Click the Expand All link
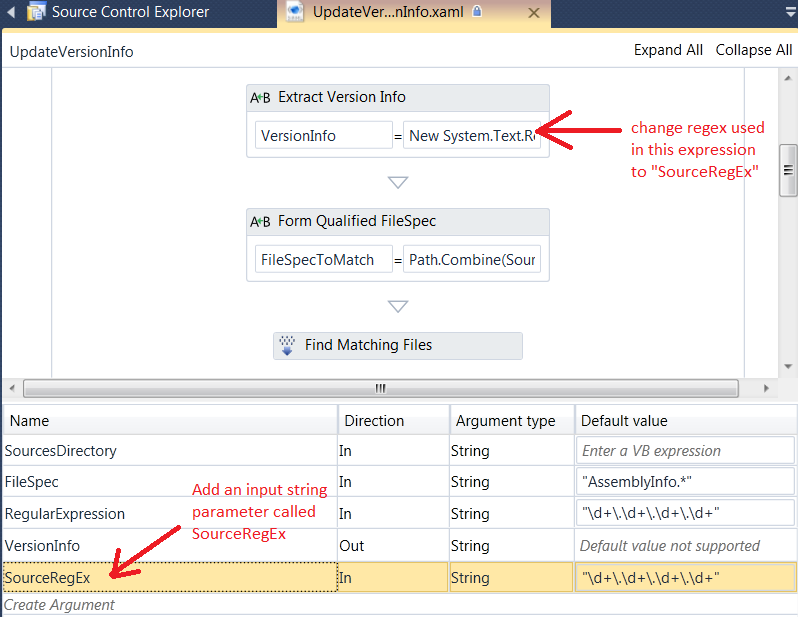Viewport: 798px width, 617px height. coord(668,50)
